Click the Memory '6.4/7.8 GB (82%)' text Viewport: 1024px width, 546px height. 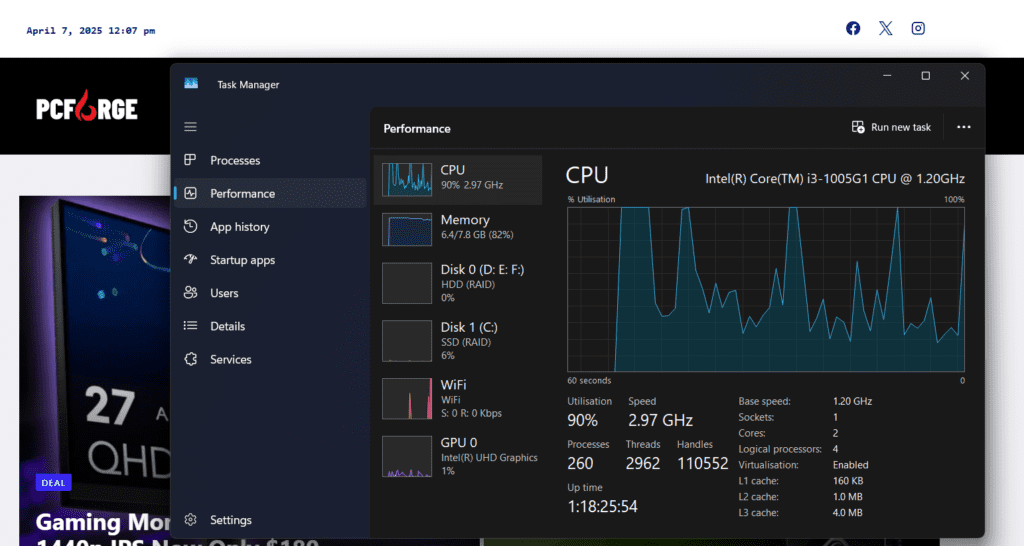click(477, 234)
